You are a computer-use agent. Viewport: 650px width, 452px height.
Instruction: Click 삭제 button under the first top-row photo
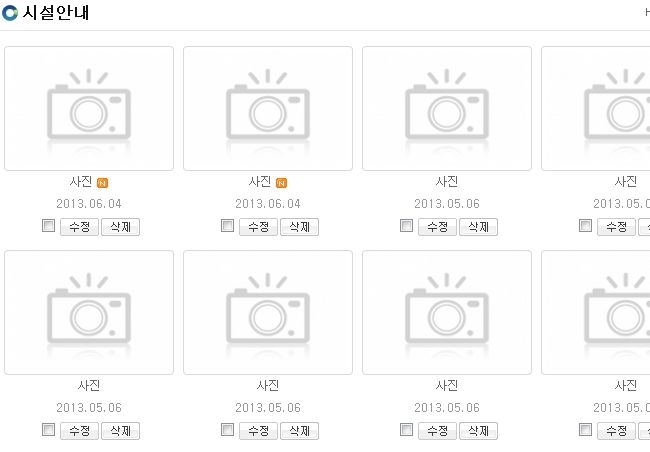121,227
